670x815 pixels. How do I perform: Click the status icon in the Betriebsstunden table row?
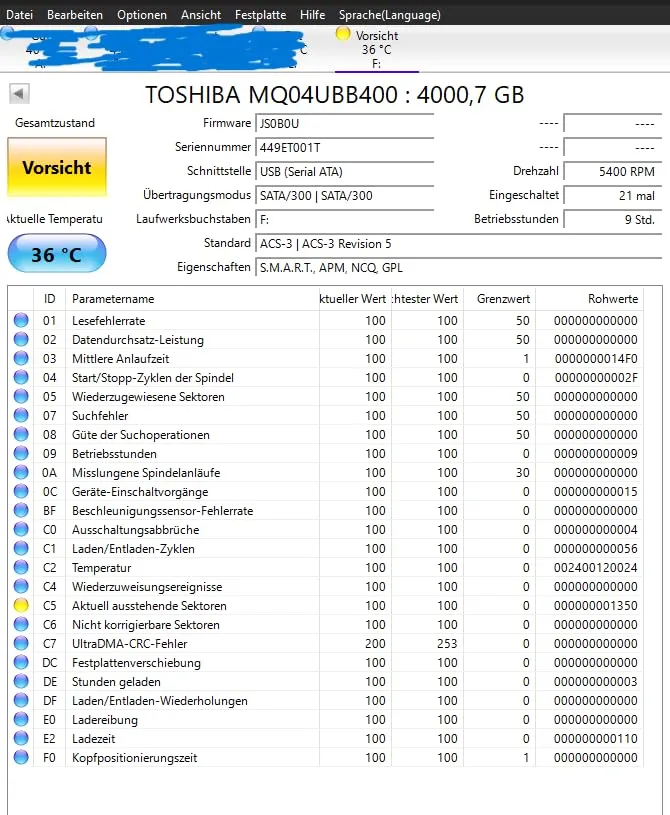[21, 453]
